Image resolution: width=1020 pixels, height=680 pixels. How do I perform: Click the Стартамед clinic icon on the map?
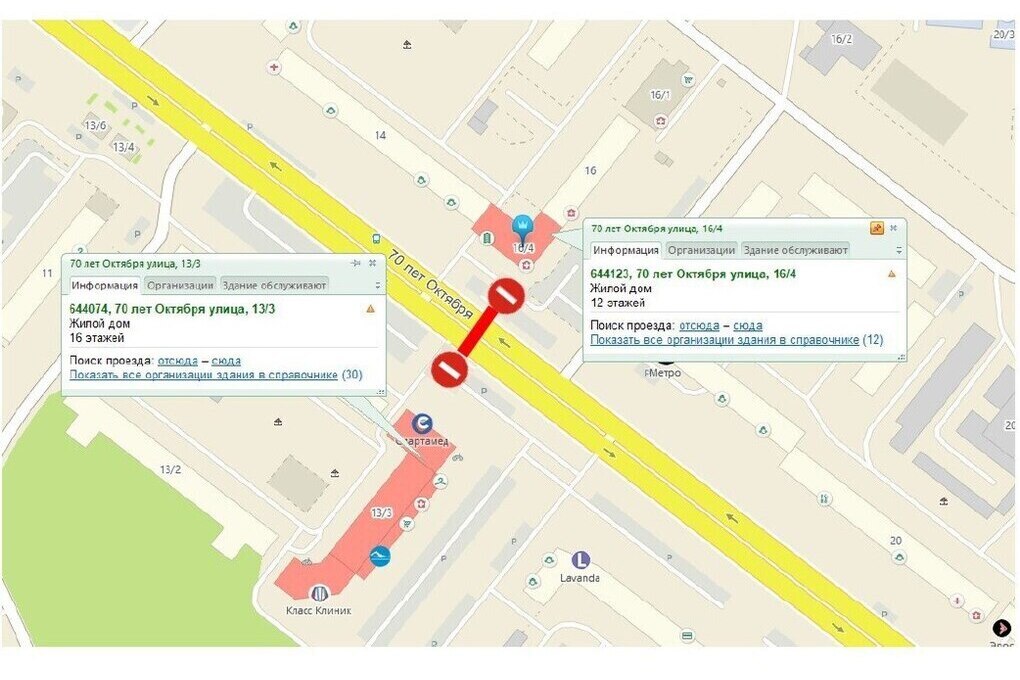422,425
